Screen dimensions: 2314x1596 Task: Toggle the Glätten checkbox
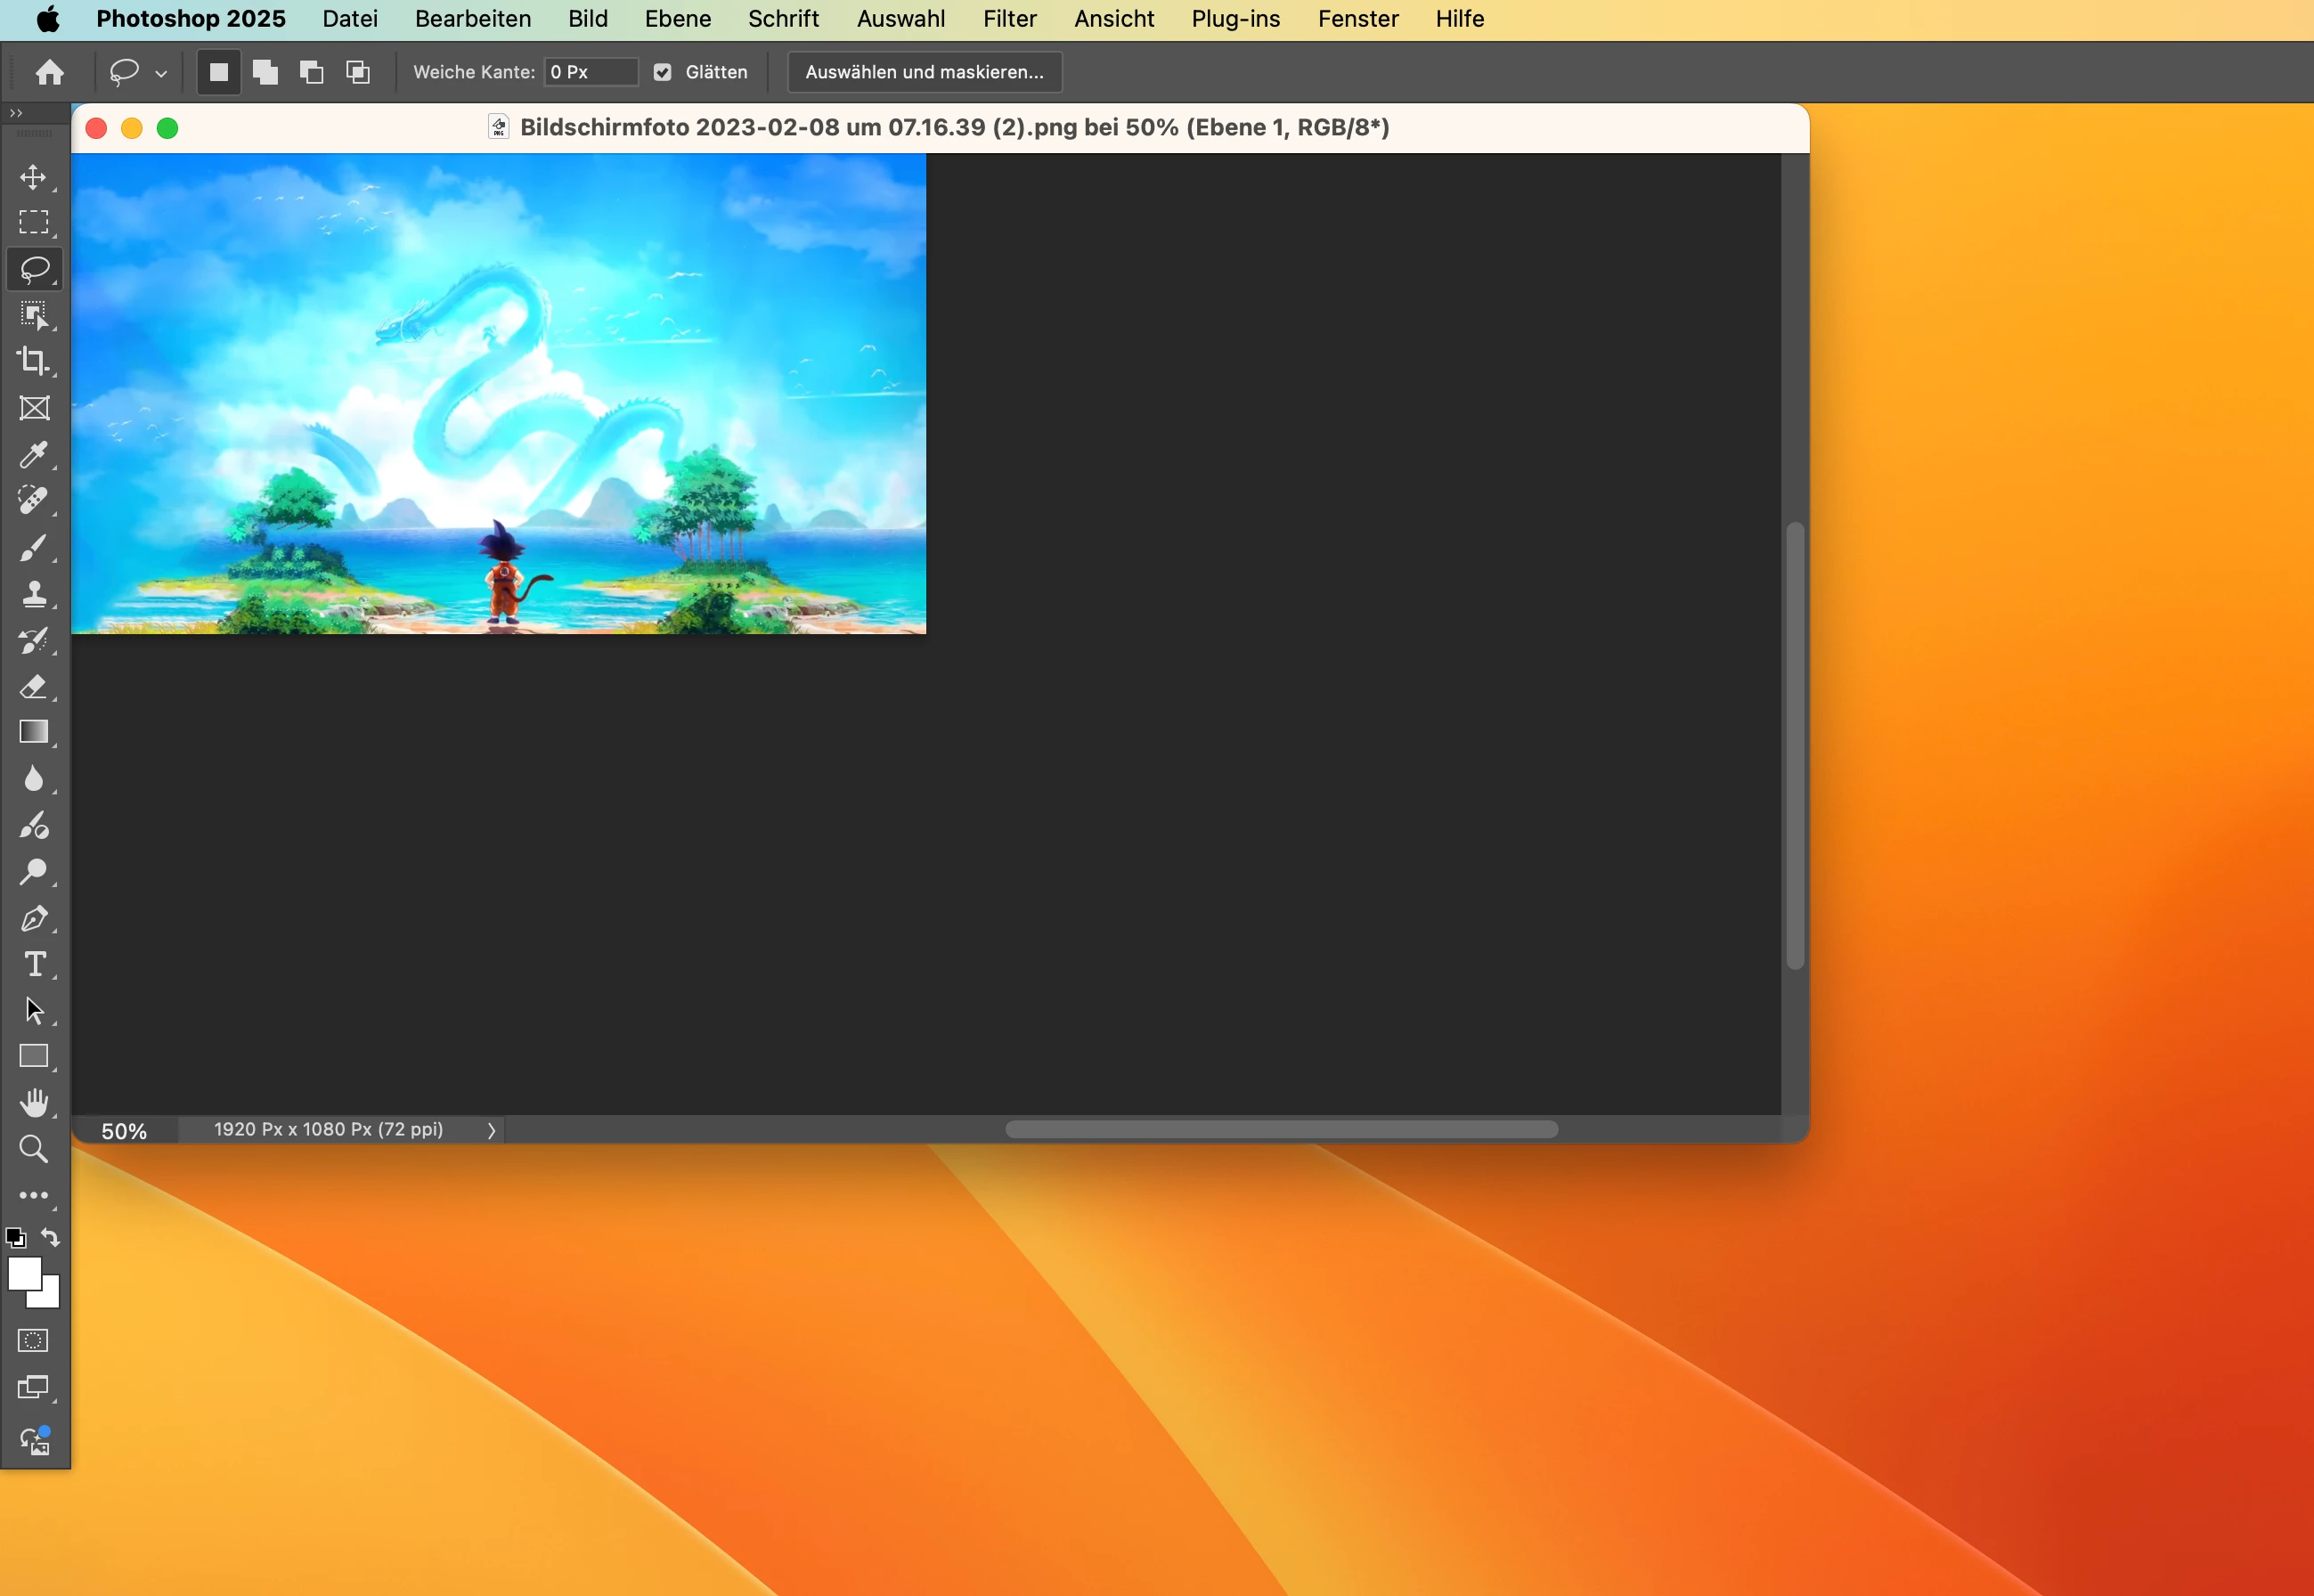(662, 72)
